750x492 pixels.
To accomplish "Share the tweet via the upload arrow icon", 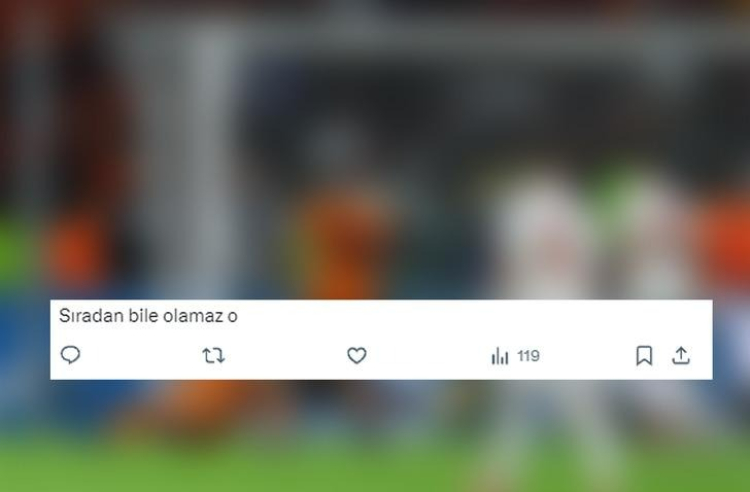I will (x=681, y=355).
